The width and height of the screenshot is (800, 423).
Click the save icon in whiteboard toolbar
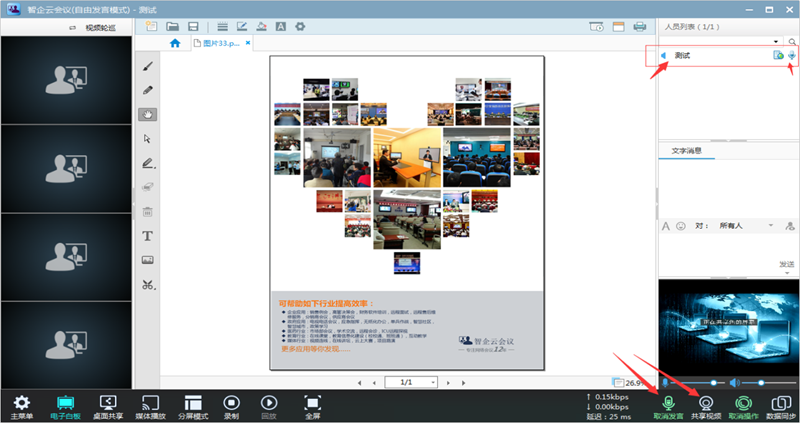pyautogui.click(x=193, y=27)
